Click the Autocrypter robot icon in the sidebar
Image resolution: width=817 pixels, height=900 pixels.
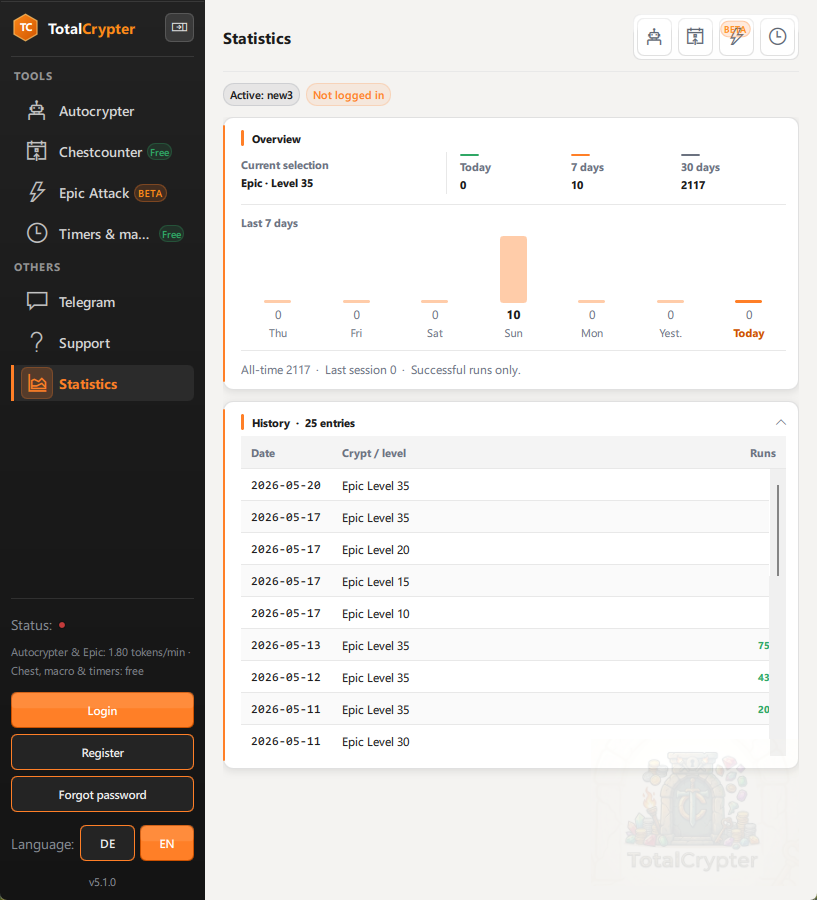pos(37,111)
